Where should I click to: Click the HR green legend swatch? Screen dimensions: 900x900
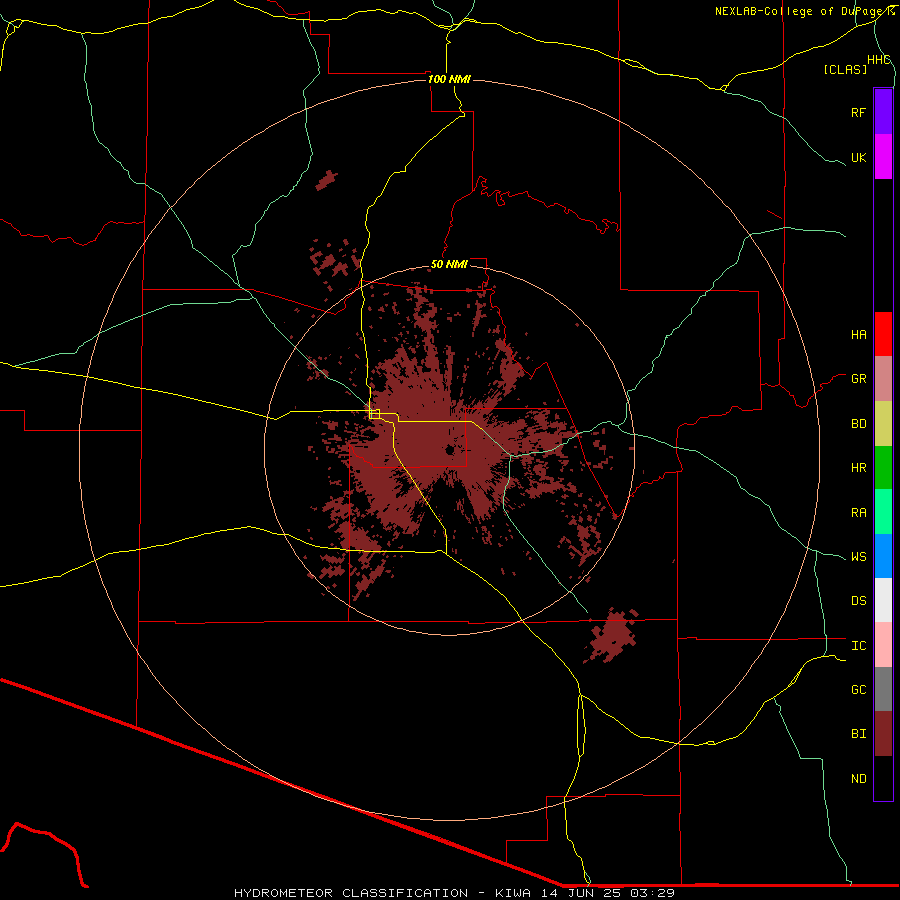(883, 468)
